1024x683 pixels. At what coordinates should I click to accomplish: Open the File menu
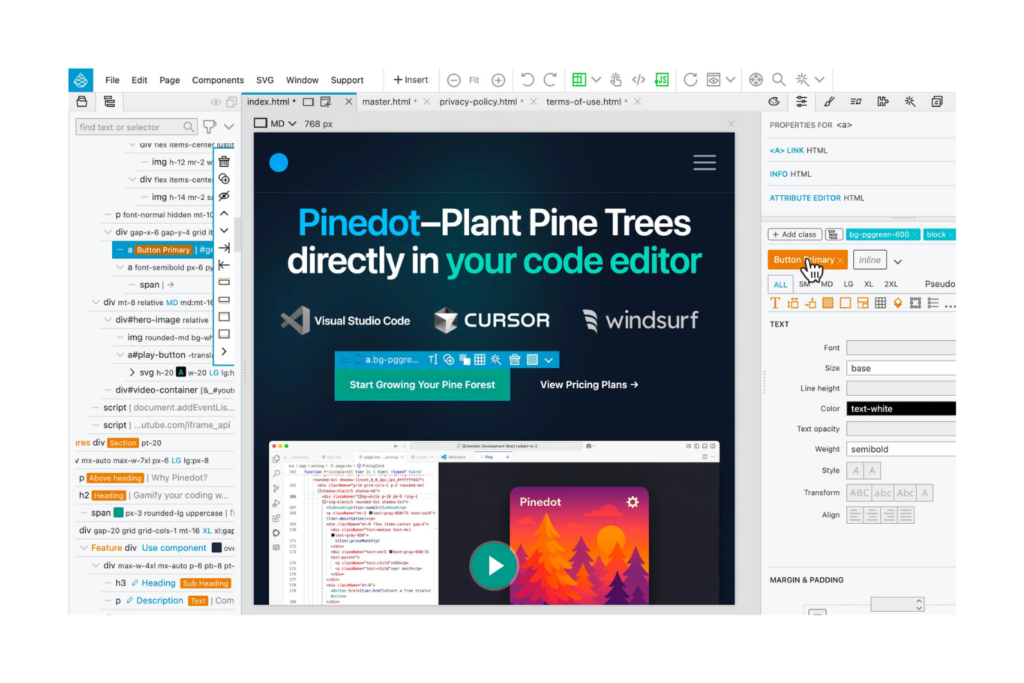pos(112,80)
